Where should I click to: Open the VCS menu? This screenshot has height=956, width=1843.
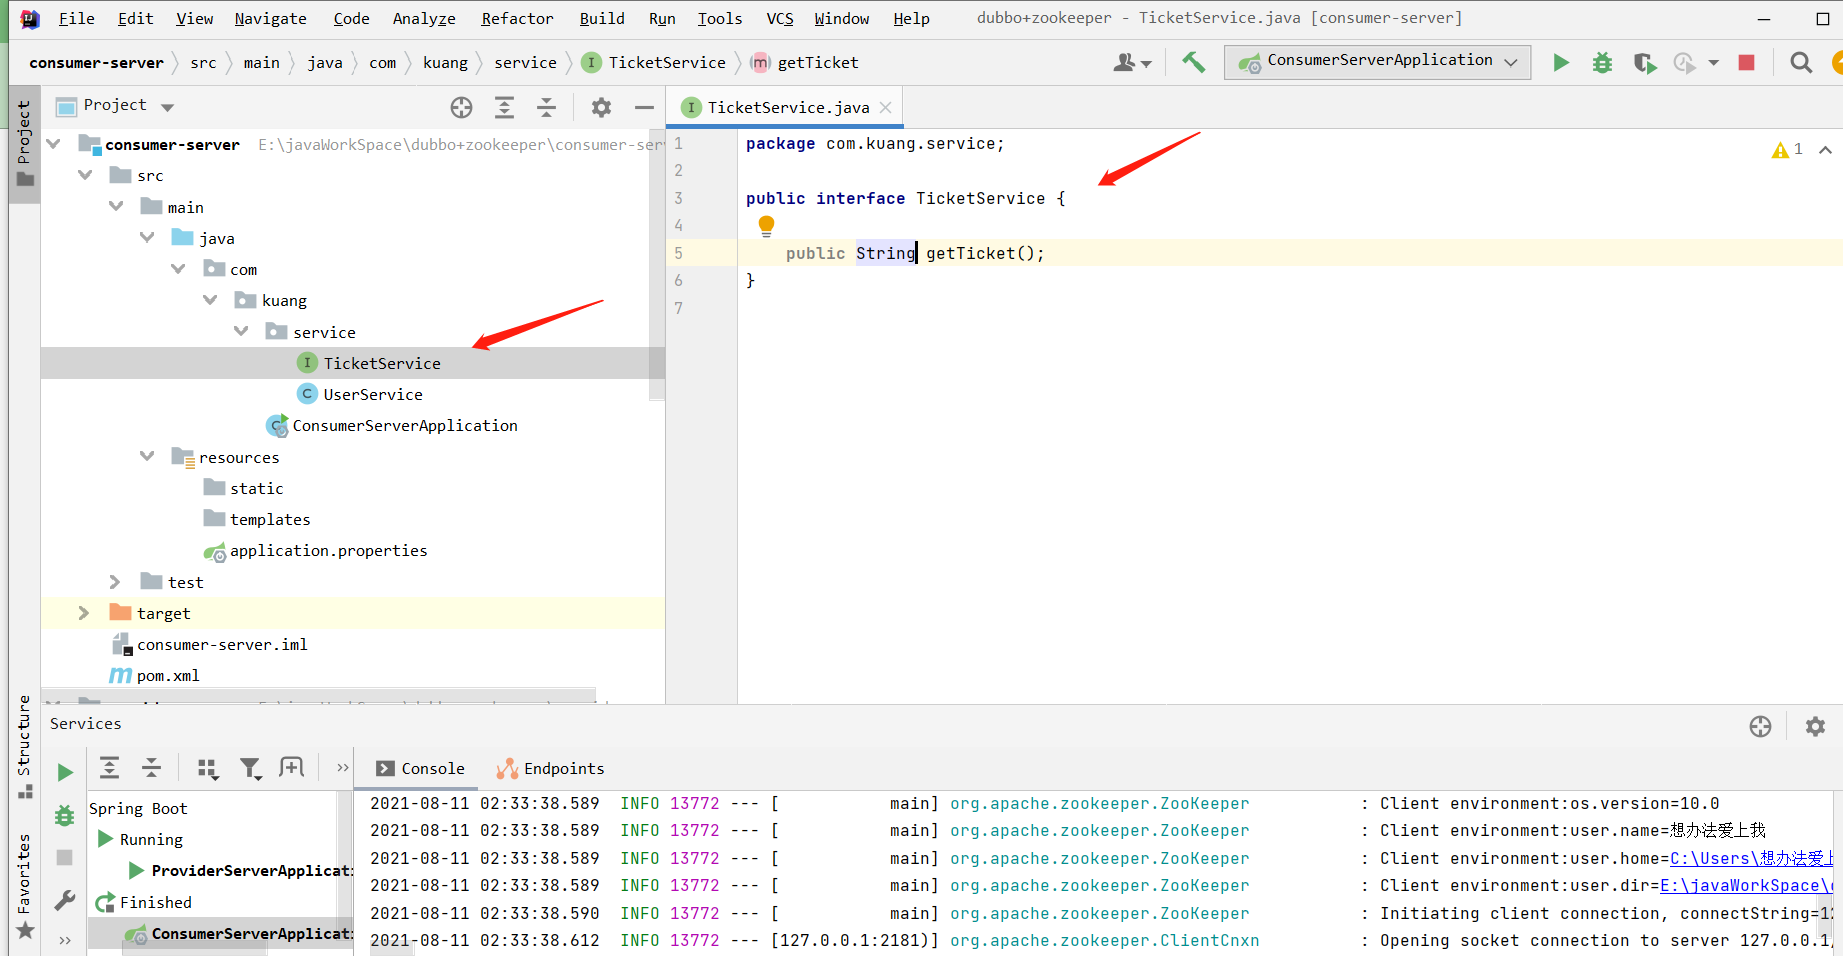(780, 18)
